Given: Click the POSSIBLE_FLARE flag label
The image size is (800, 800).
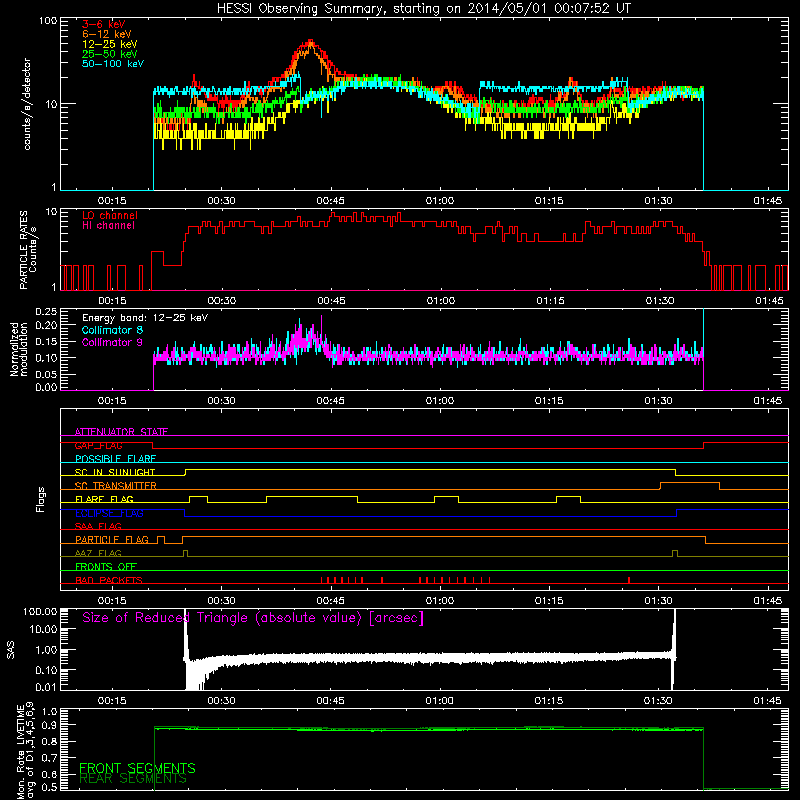Looking at the screenshot, I should pyautogui.click(x=115, y=459).
